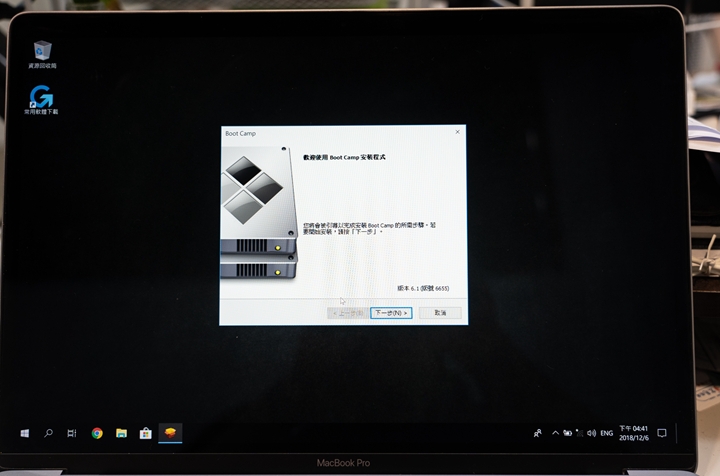Open the network status tray icon
Viewport: 720px width, 476px height.
[x=579, y=433]
